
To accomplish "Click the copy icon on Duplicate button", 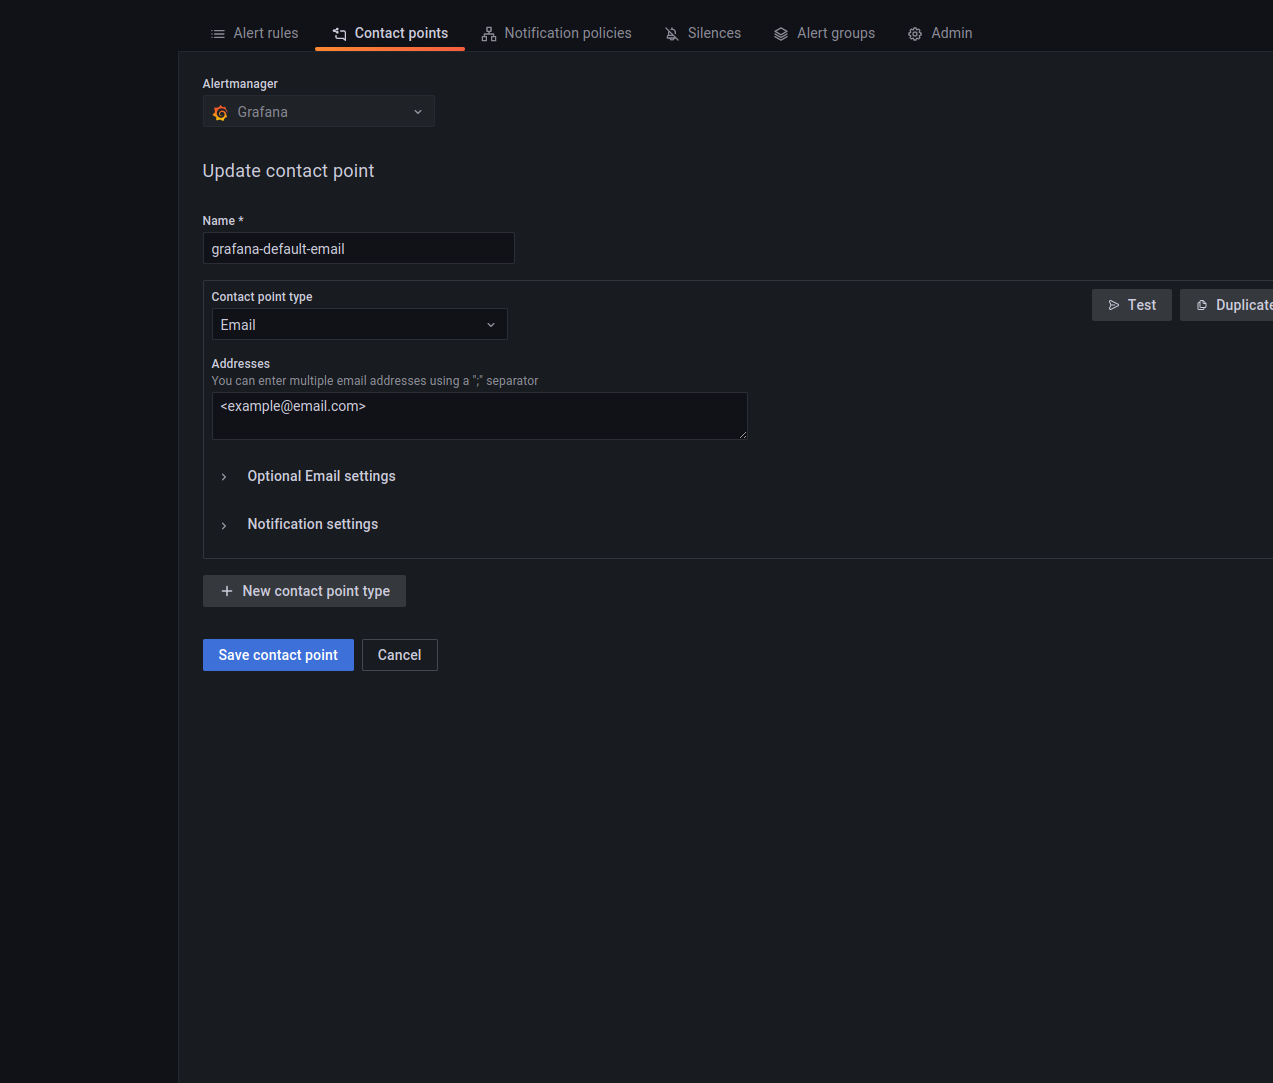I will (x=1202, y=306).
